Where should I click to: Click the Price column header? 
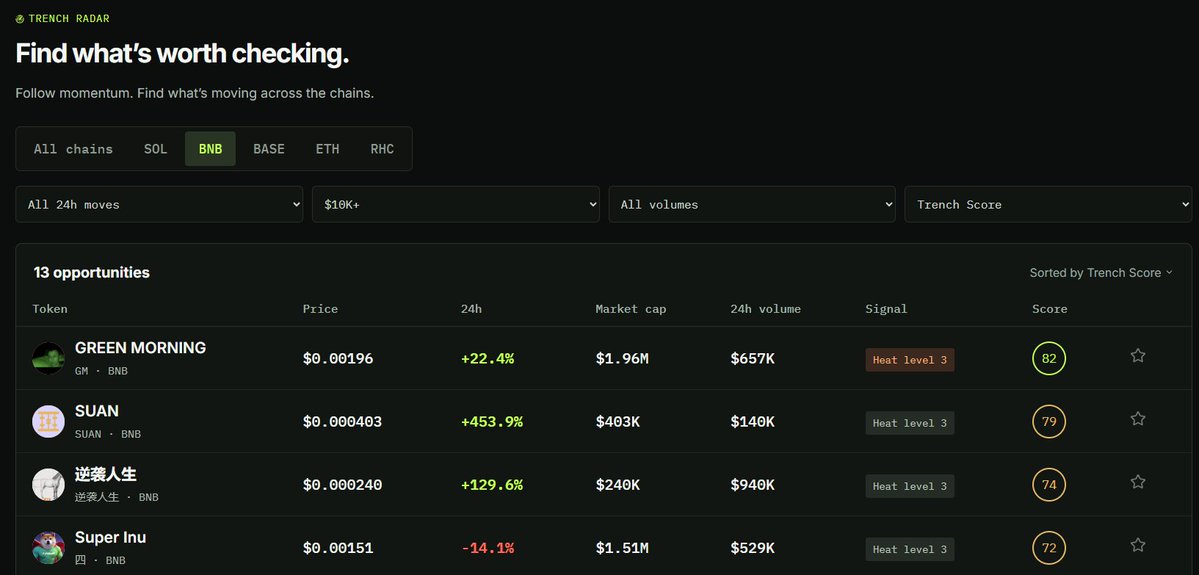tap(320, 309)
